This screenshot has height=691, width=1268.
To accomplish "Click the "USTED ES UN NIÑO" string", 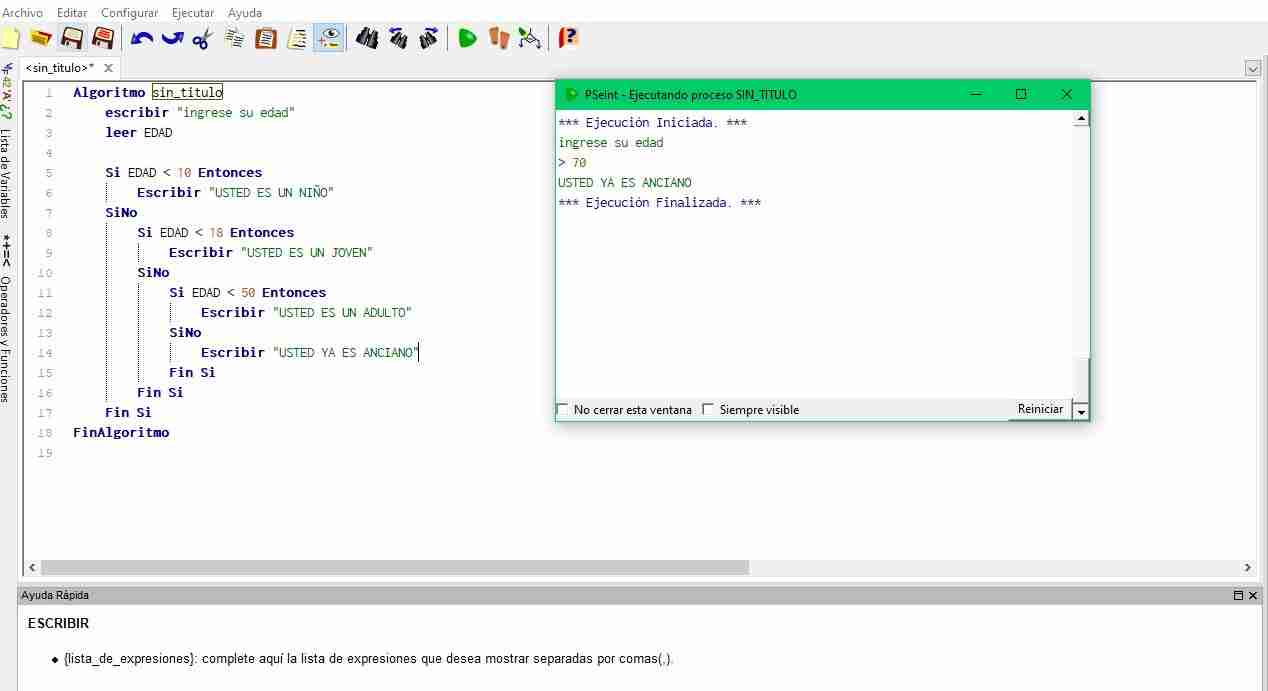I will point(271,192).
